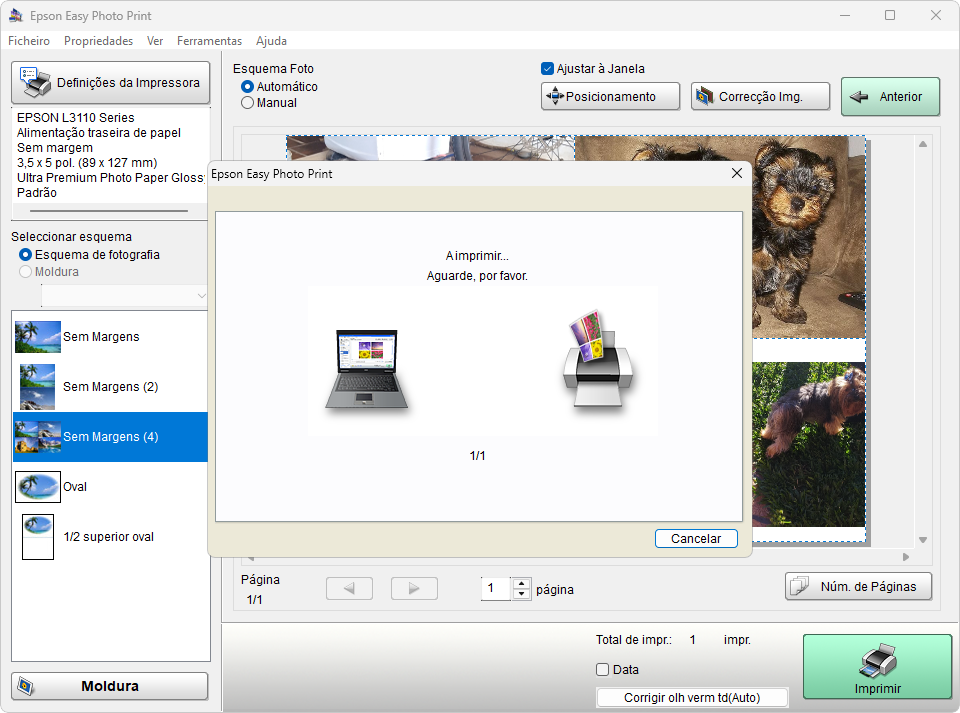Screen dimensions: 960x713
Task: Select Esquema de fotografia radio button
Action: (25, 255)
